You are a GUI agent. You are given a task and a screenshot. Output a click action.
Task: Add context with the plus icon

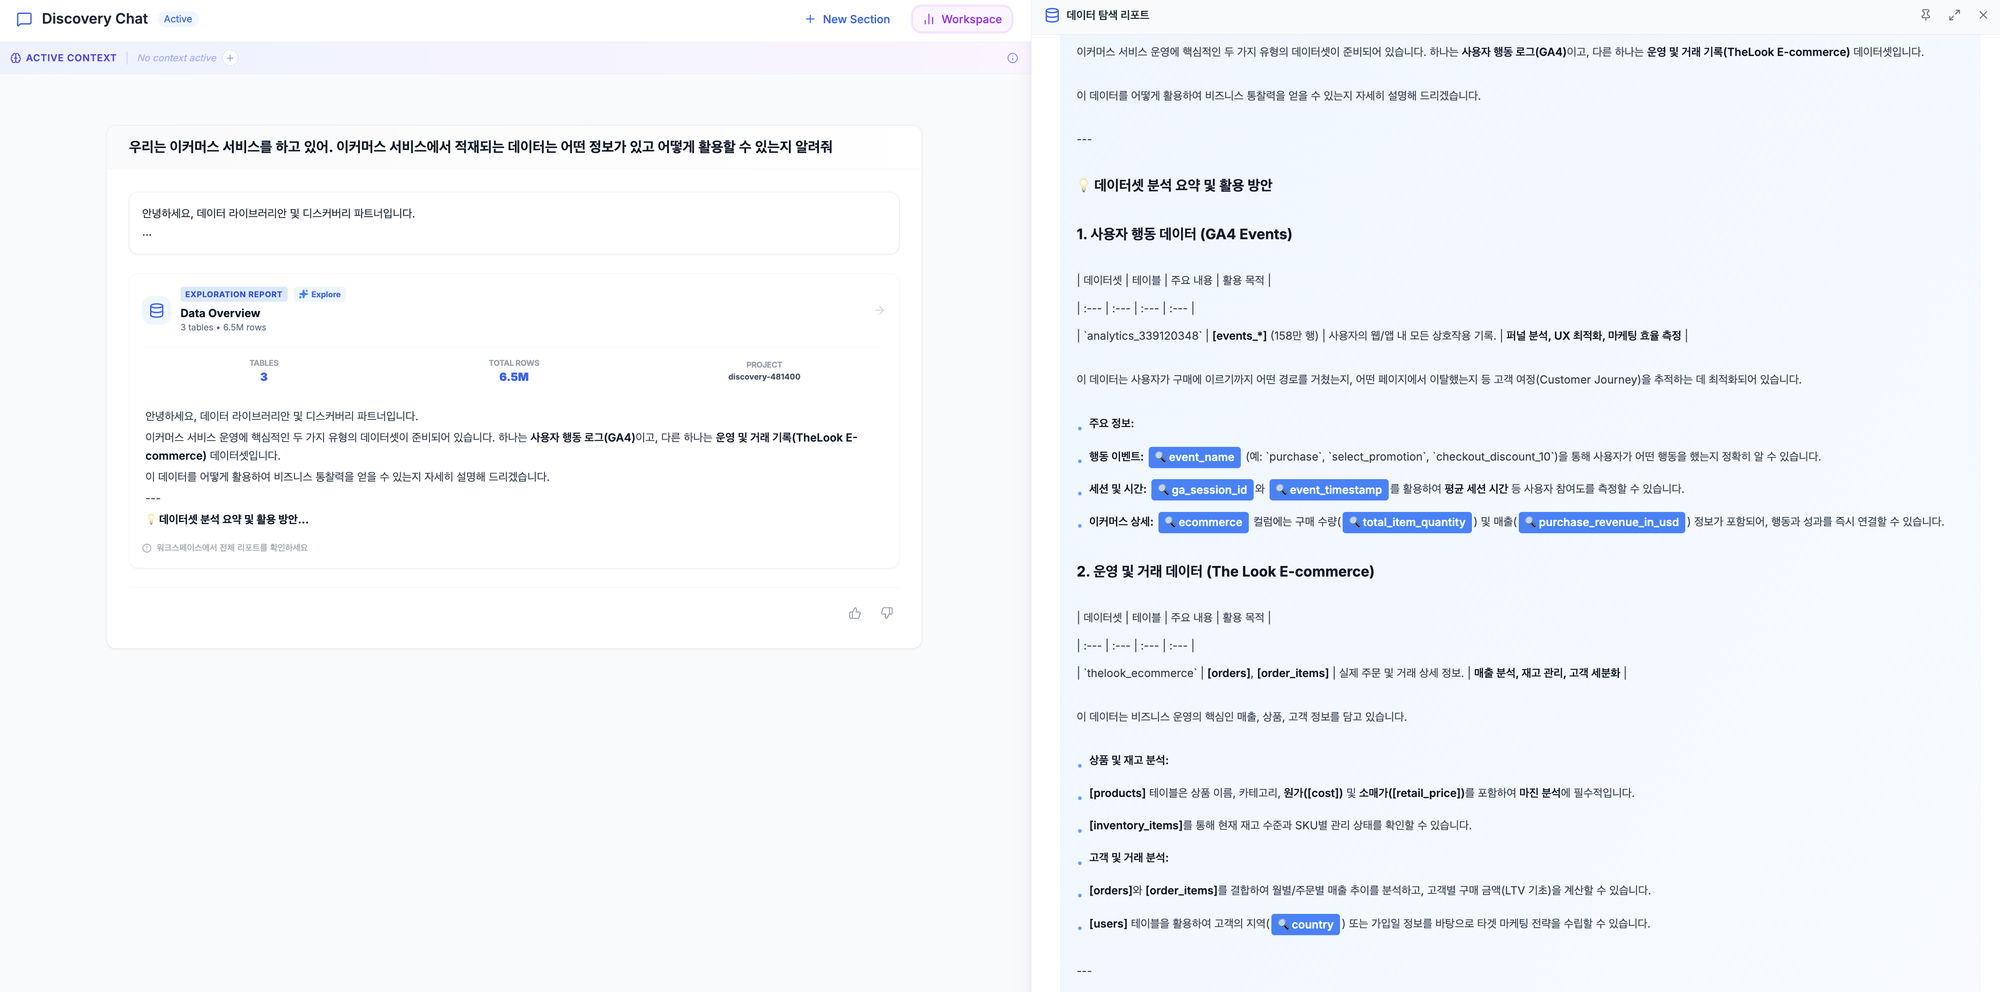(230, 58)
